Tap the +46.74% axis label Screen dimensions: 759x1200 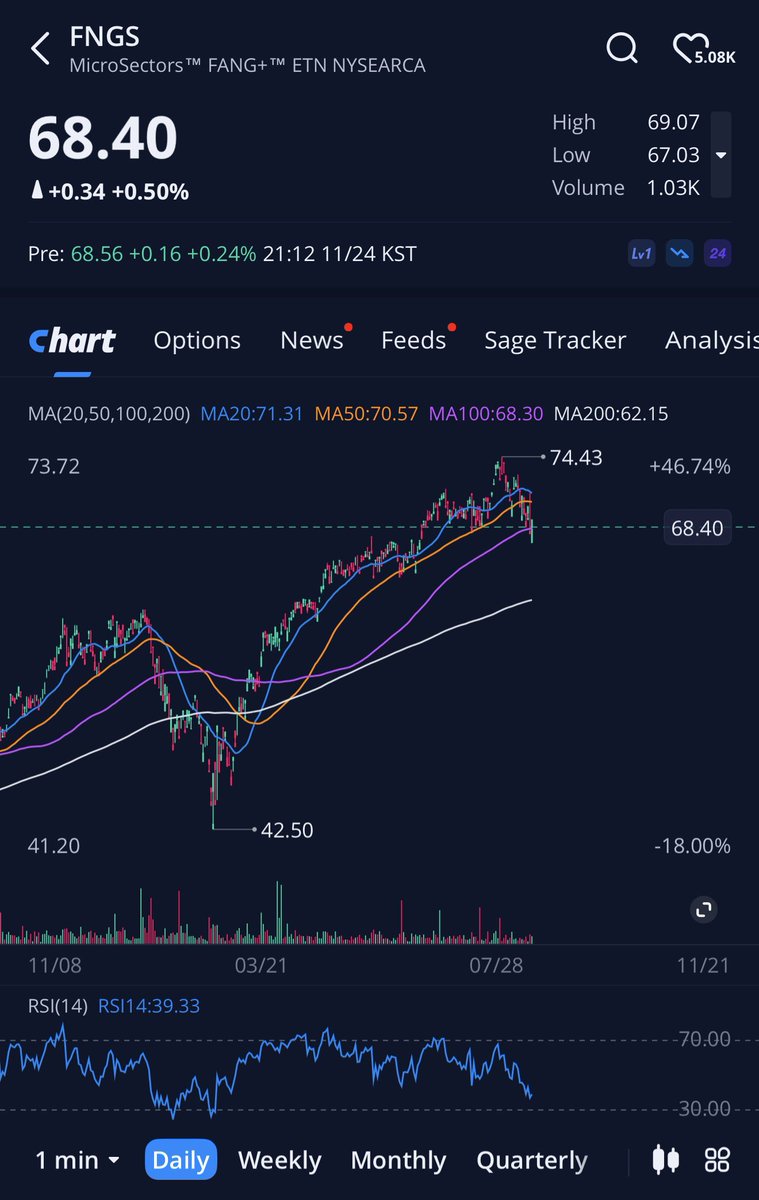pyautogui.click(x=690, y=466)
